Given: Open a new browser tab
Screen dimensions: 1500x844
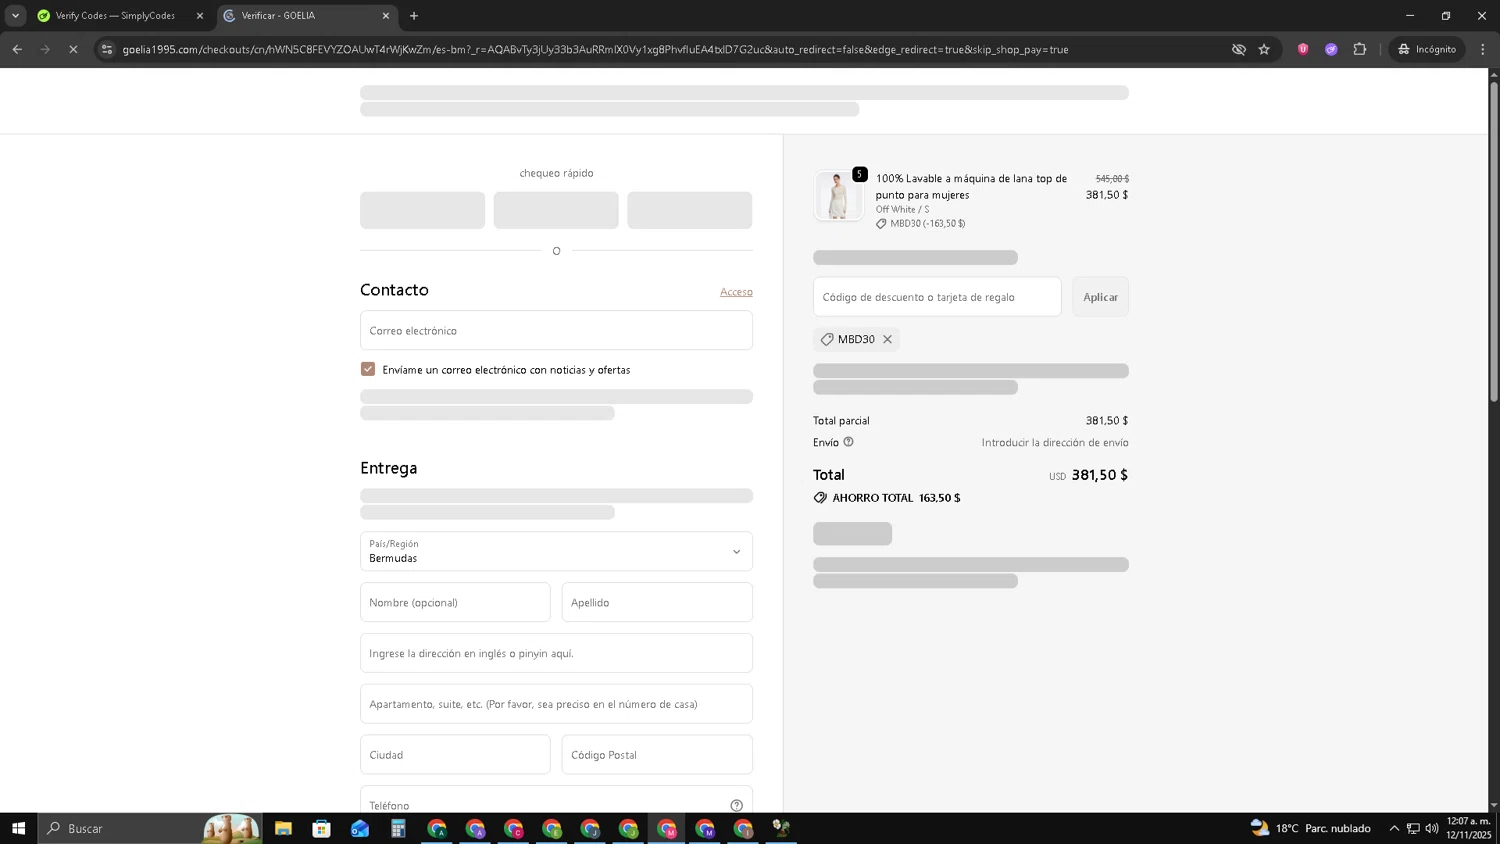Looking at the screenshot, I should pos(414,16).
